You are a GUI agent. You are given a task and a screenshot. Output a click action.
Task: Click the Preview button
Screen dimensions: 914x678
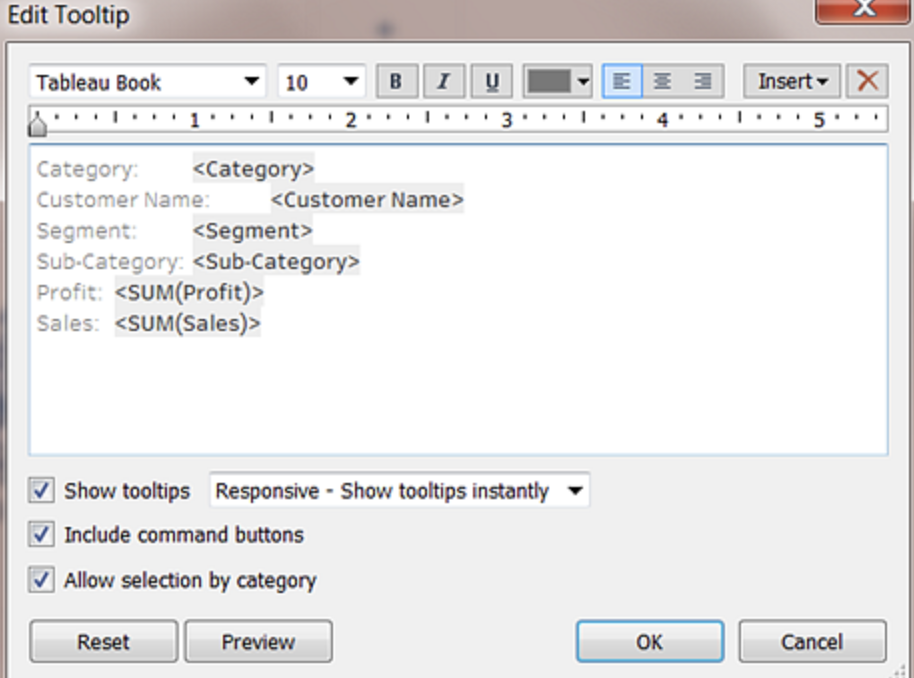(259, 641)
